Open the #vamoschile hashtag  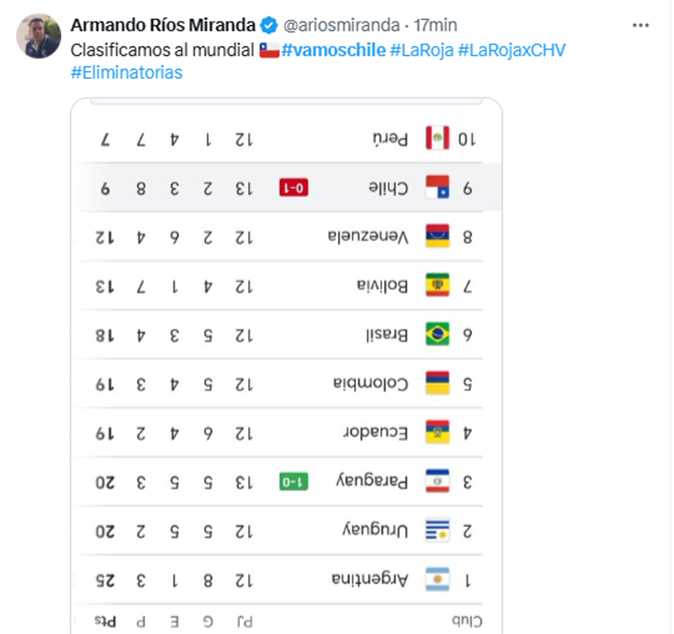334,50
